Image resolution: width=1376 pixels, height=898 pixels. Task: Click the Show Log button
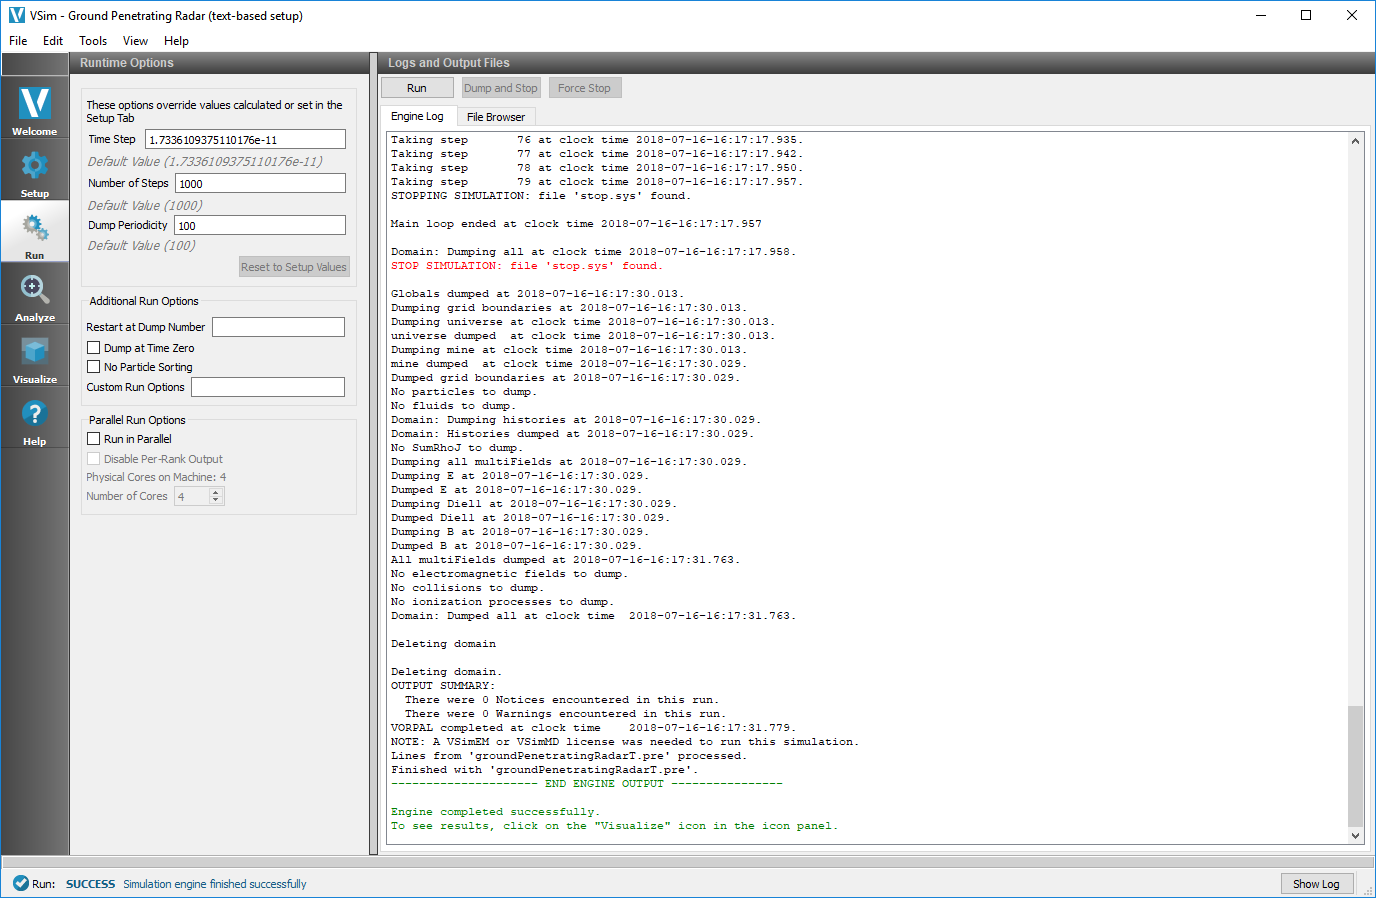click(x=1316, y=884)
